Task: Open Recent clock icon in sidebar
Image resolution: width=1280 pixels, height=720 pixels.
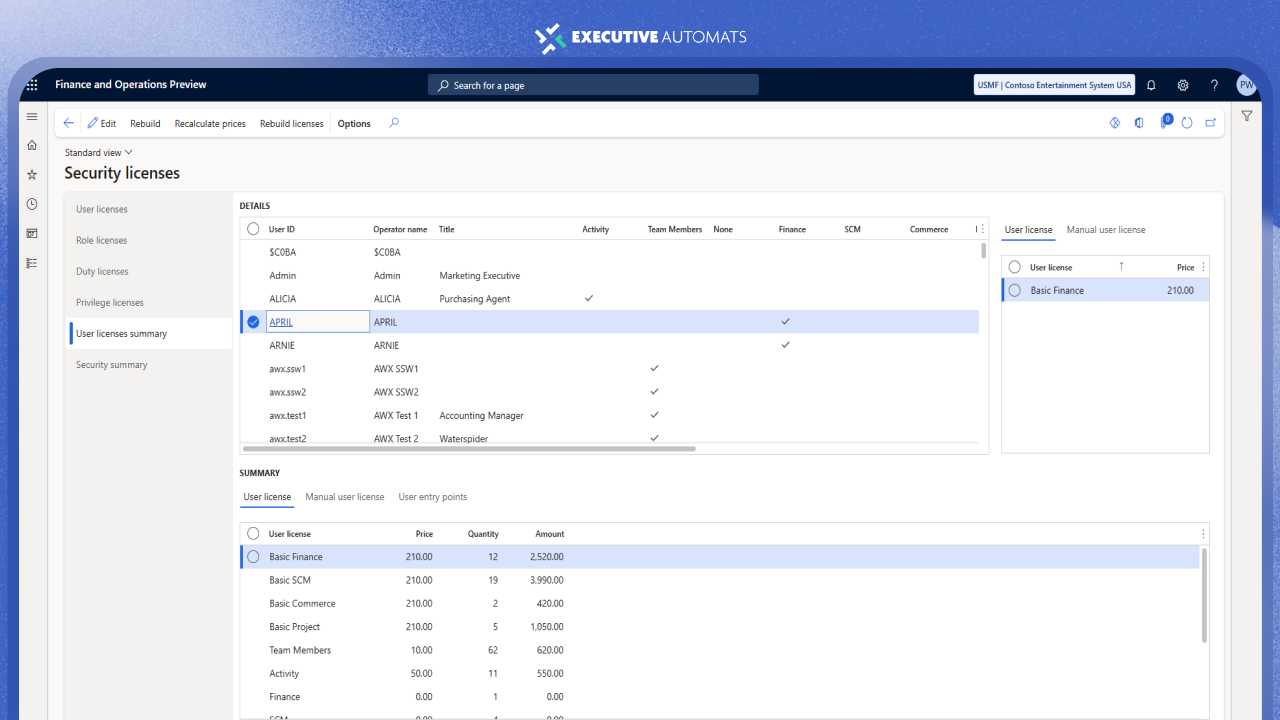Action: click(32, 204)
